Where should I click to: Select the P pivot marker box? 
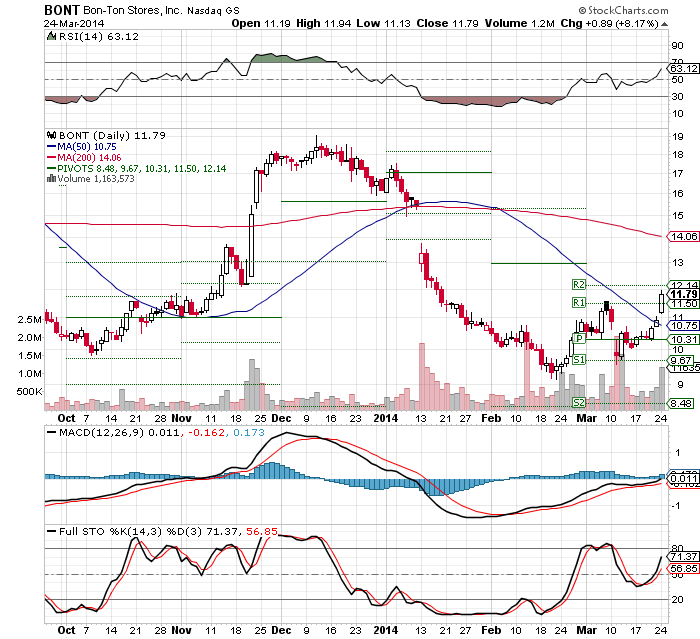point(579,338)
